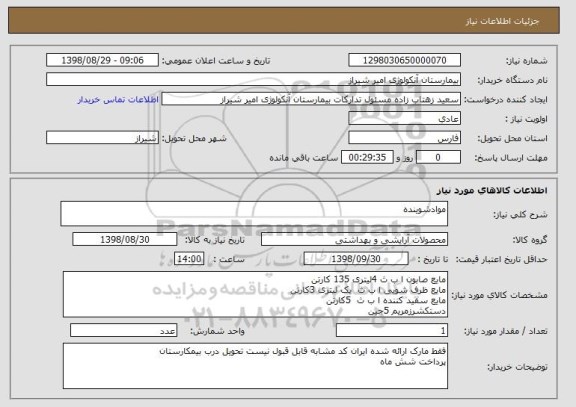Select the label حداقل تاریخ اعتبار قیمت

[x=502, y=259]
